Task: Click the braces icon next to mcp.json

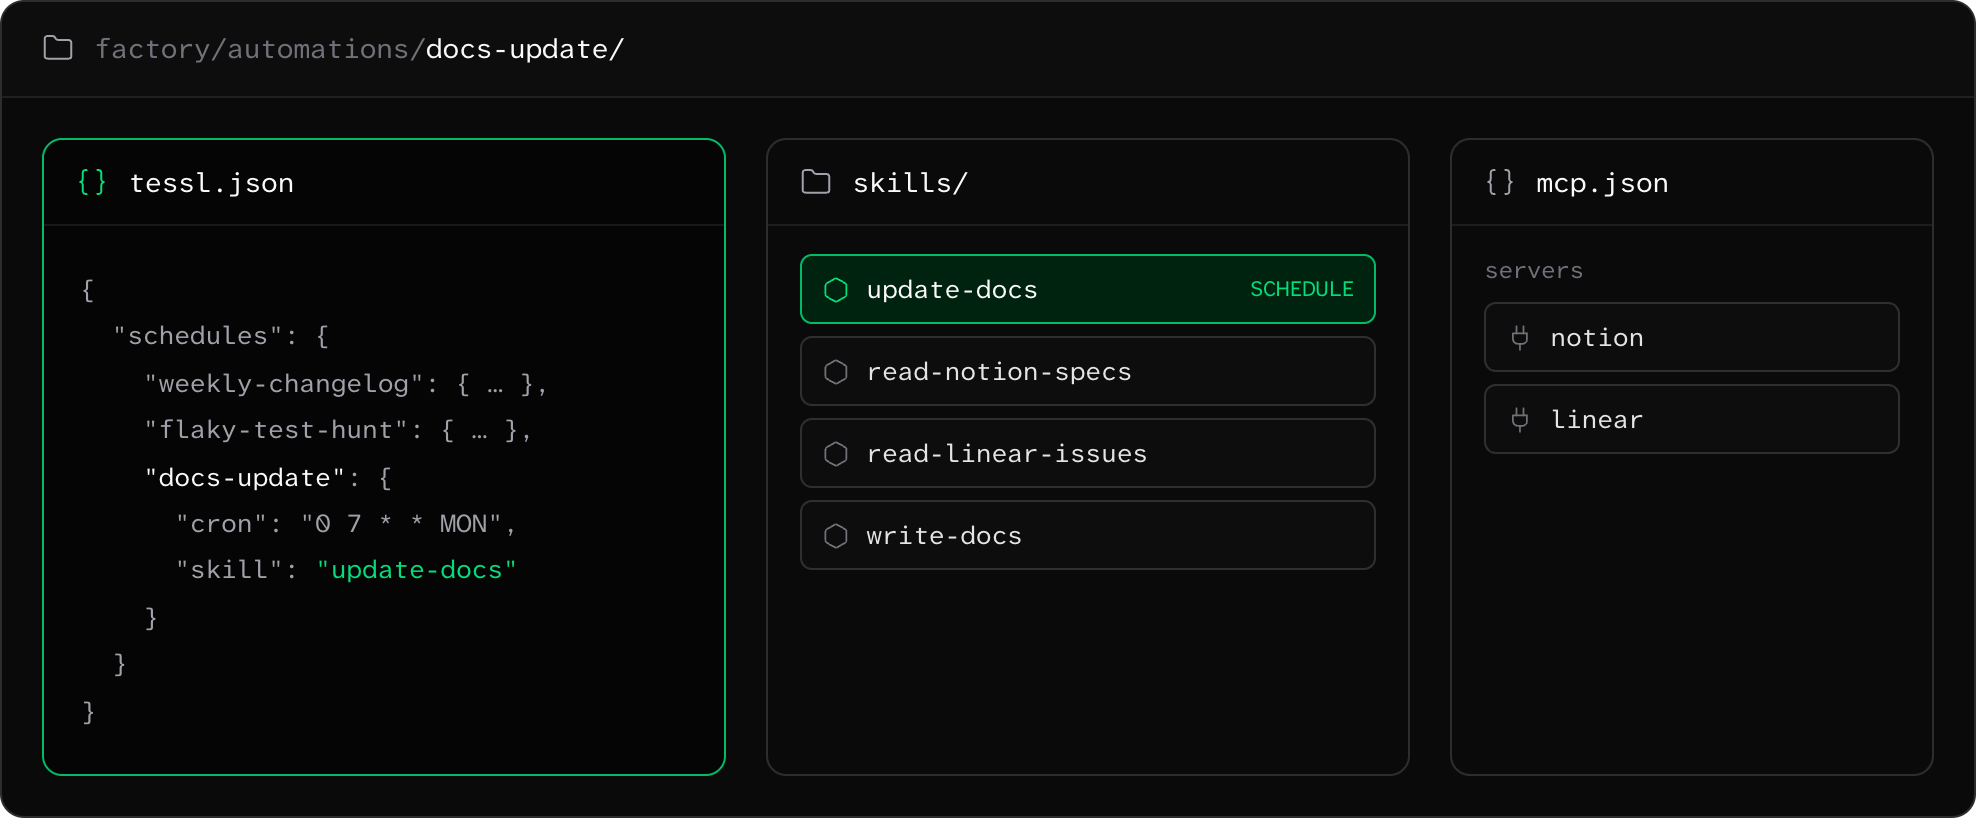Action: click(x=1499, y=182)
